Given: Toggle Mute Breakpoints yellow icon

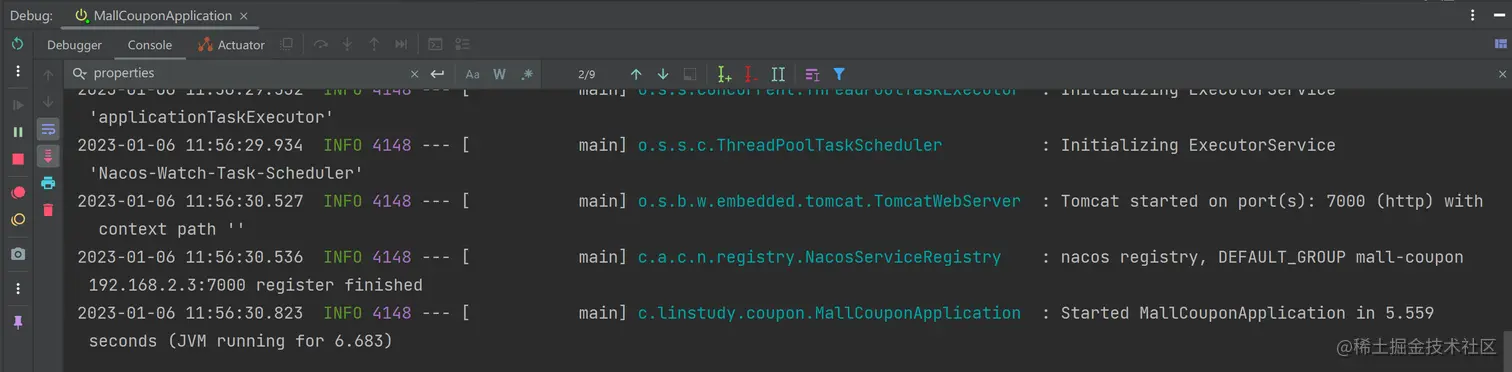Looking at the screenshot, I should [x=17, y=220].
